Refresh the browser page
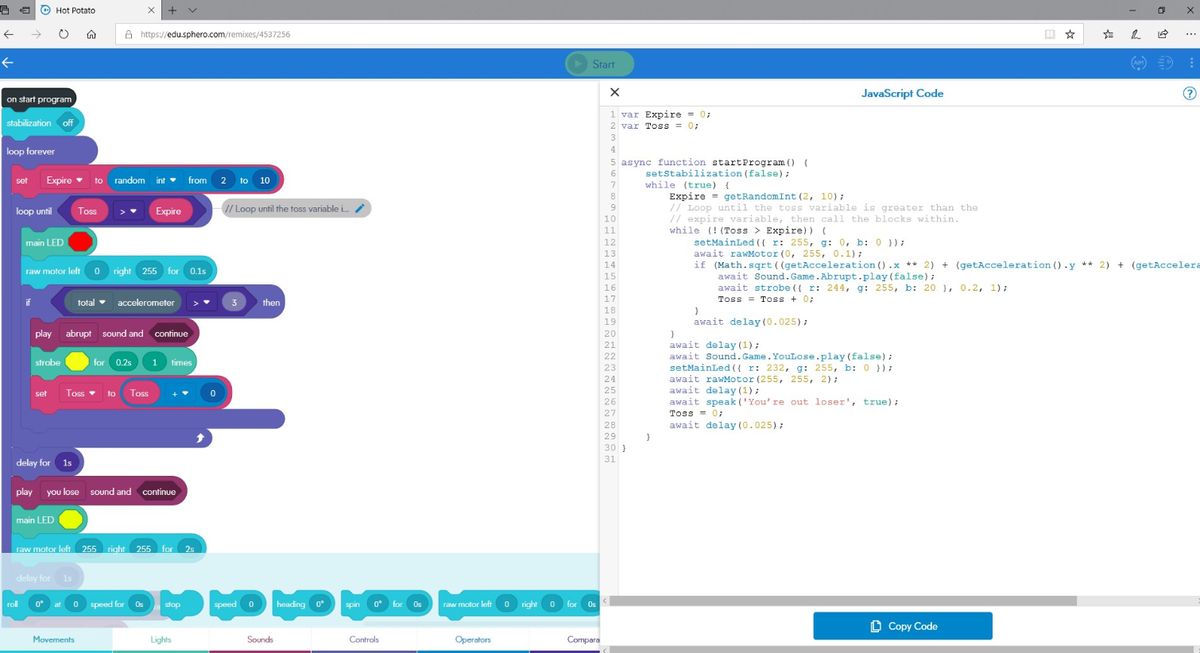Image resolution: width=1200 pixels, height=653 pixels. coord(63,34)
